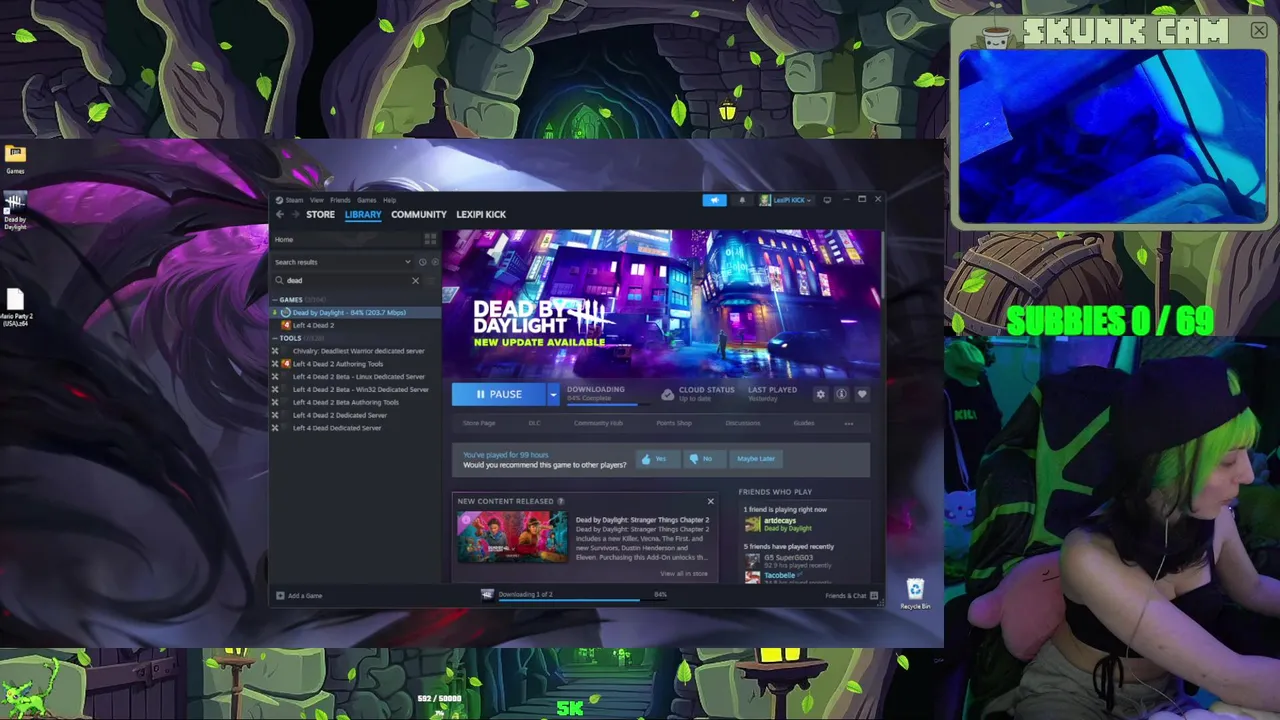This screenshot has width=1280, height=720.
Task: Open the View menu
Action: click(316, 200)
